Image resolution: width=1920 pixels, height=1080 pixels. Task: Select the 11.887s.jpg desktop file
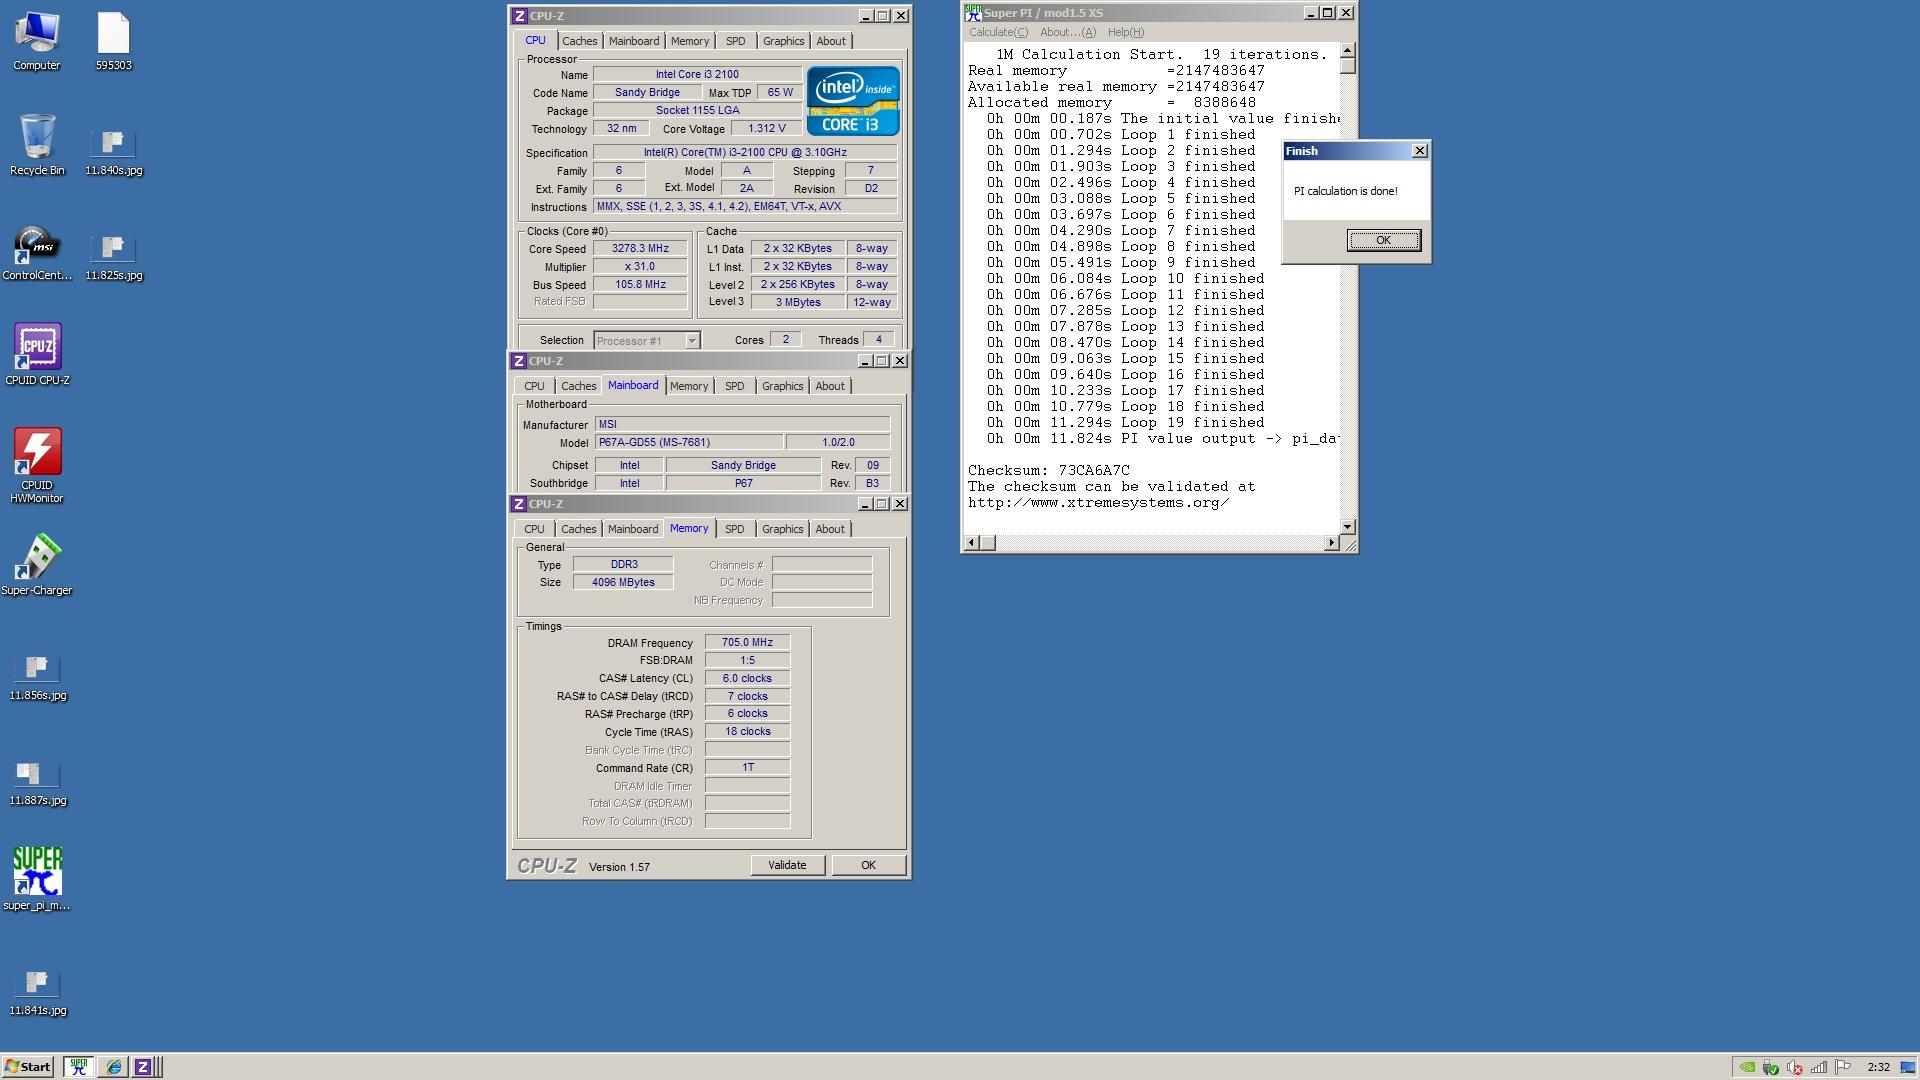(x=38, y=783)
